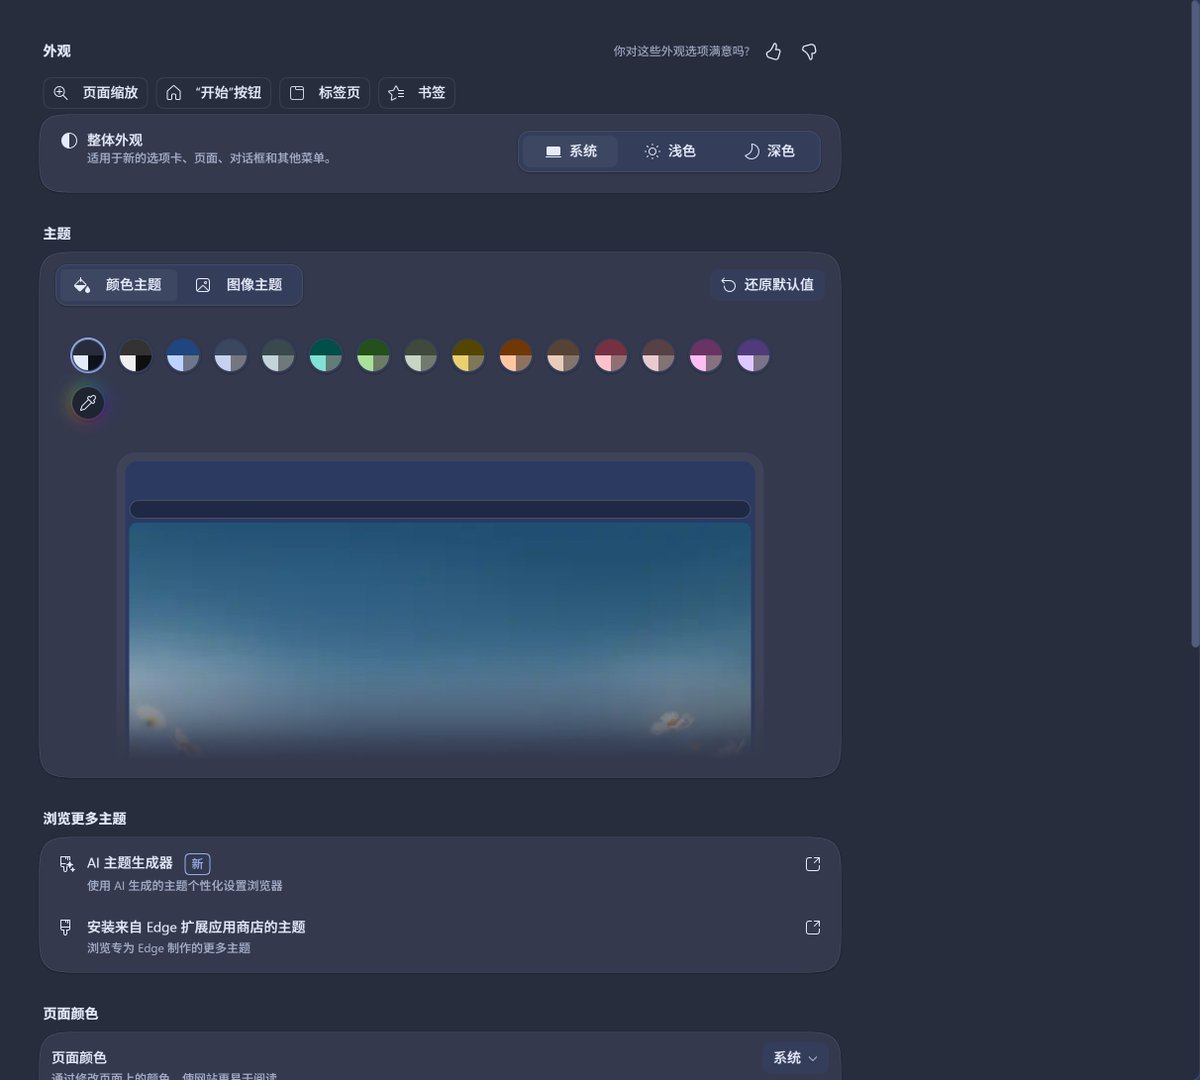Screen dimensions: 1200x1080
Task: Select the 浅色 appearance mode
Action: 670,151
